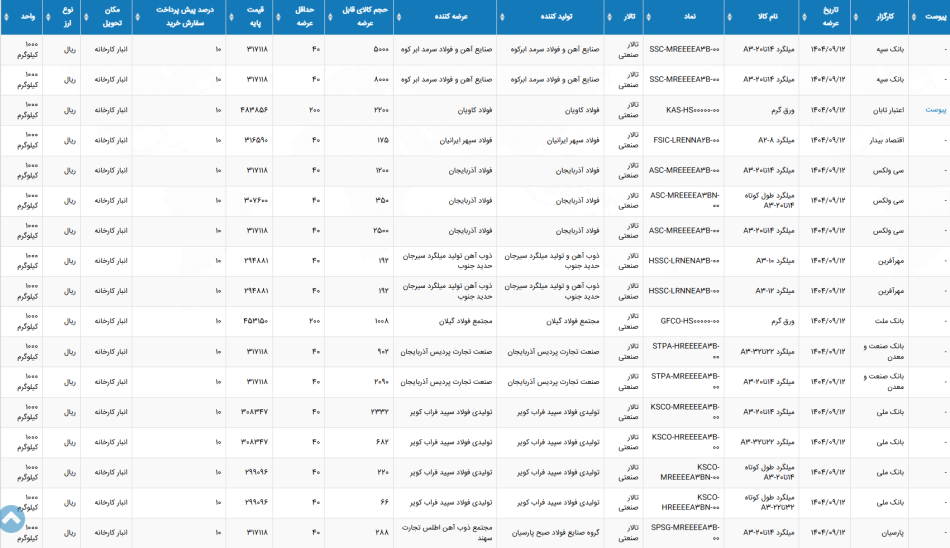
Task: Click offer volume ۲۳۳۷ cell
Action: [359, 412]
